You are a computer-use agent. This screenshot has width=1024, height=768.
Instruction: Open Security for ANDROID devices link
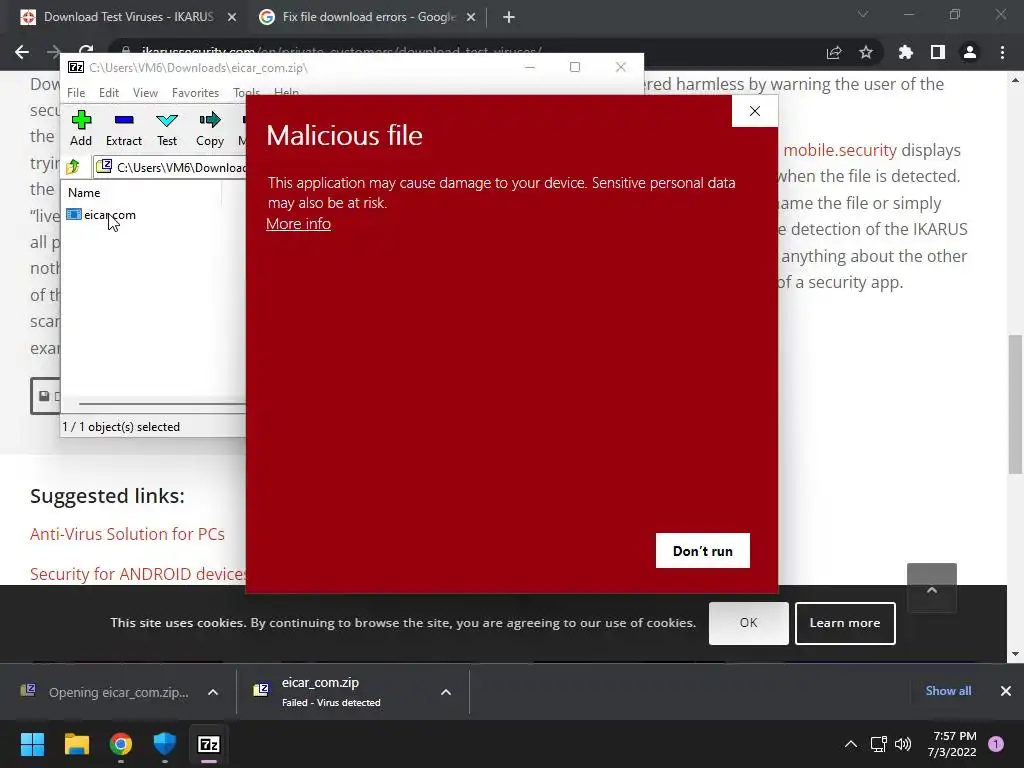coord(138,574)
